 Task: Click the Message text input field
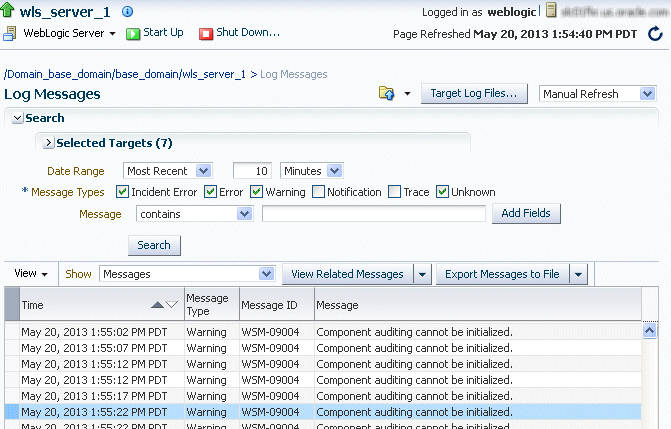click(x=374, y=213)
